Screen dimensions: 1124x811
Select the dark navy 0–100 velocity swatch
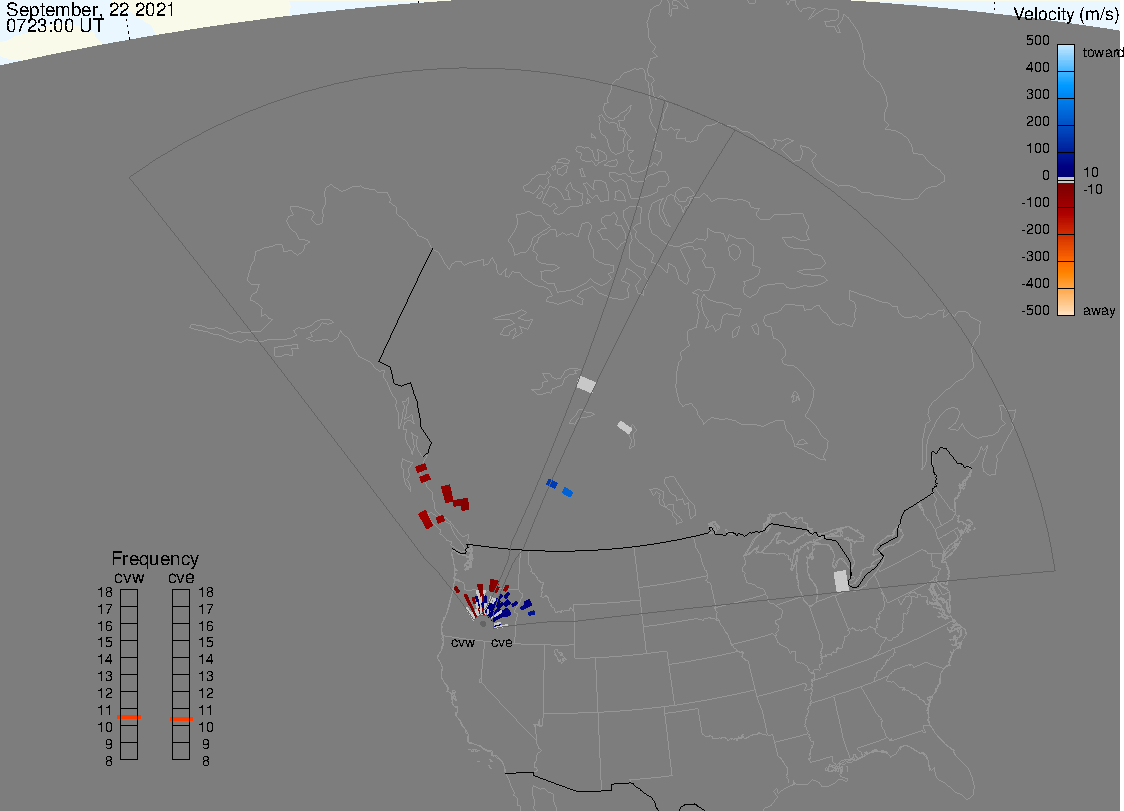(1066, 164)
